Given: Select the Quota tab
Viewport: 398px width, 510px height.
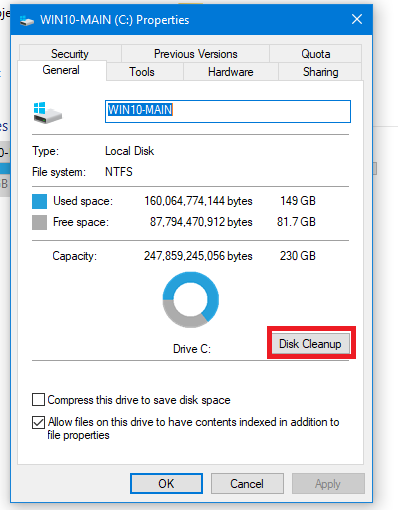Looking at the screenshot, I should click(x=316, y=53).
